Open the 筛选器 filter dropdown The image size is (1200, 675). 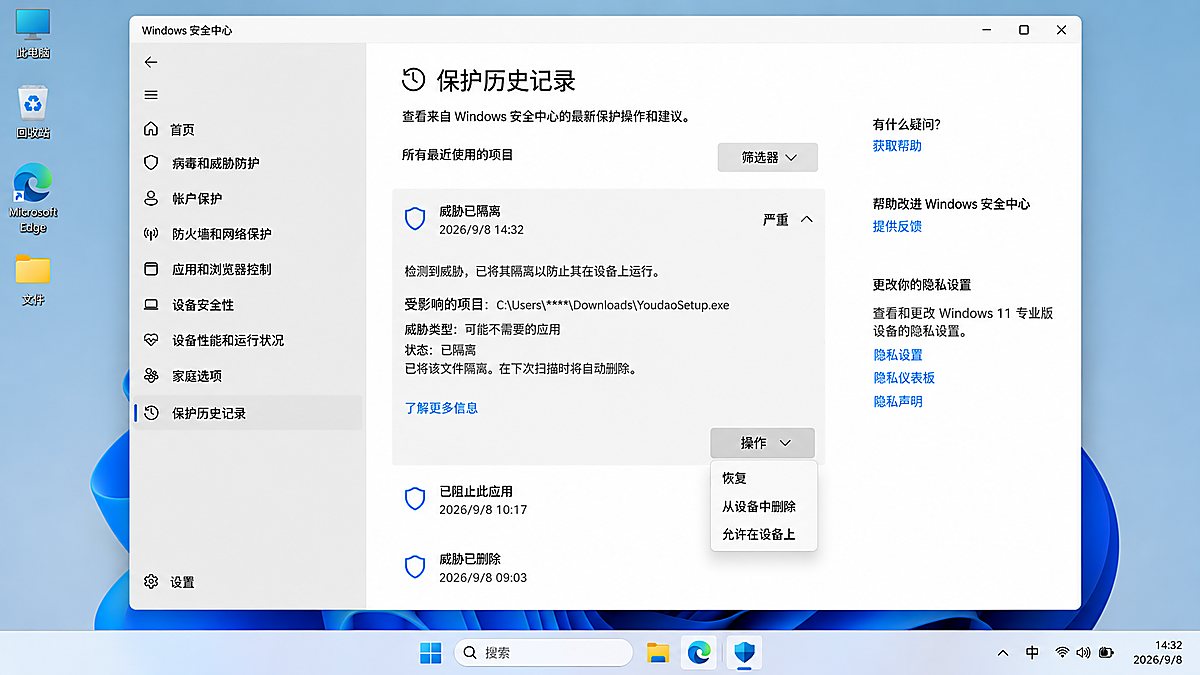coord(767,158)
